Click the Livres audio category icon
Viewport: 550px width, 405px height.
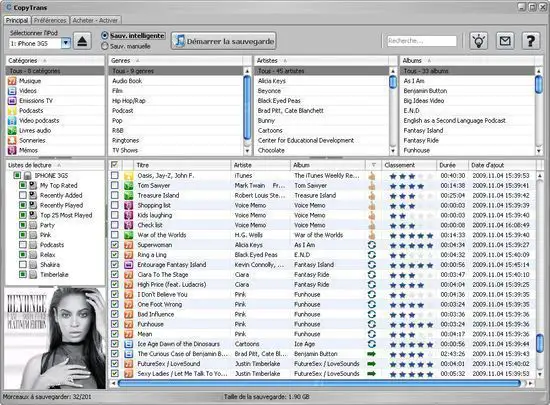(12, 130)
